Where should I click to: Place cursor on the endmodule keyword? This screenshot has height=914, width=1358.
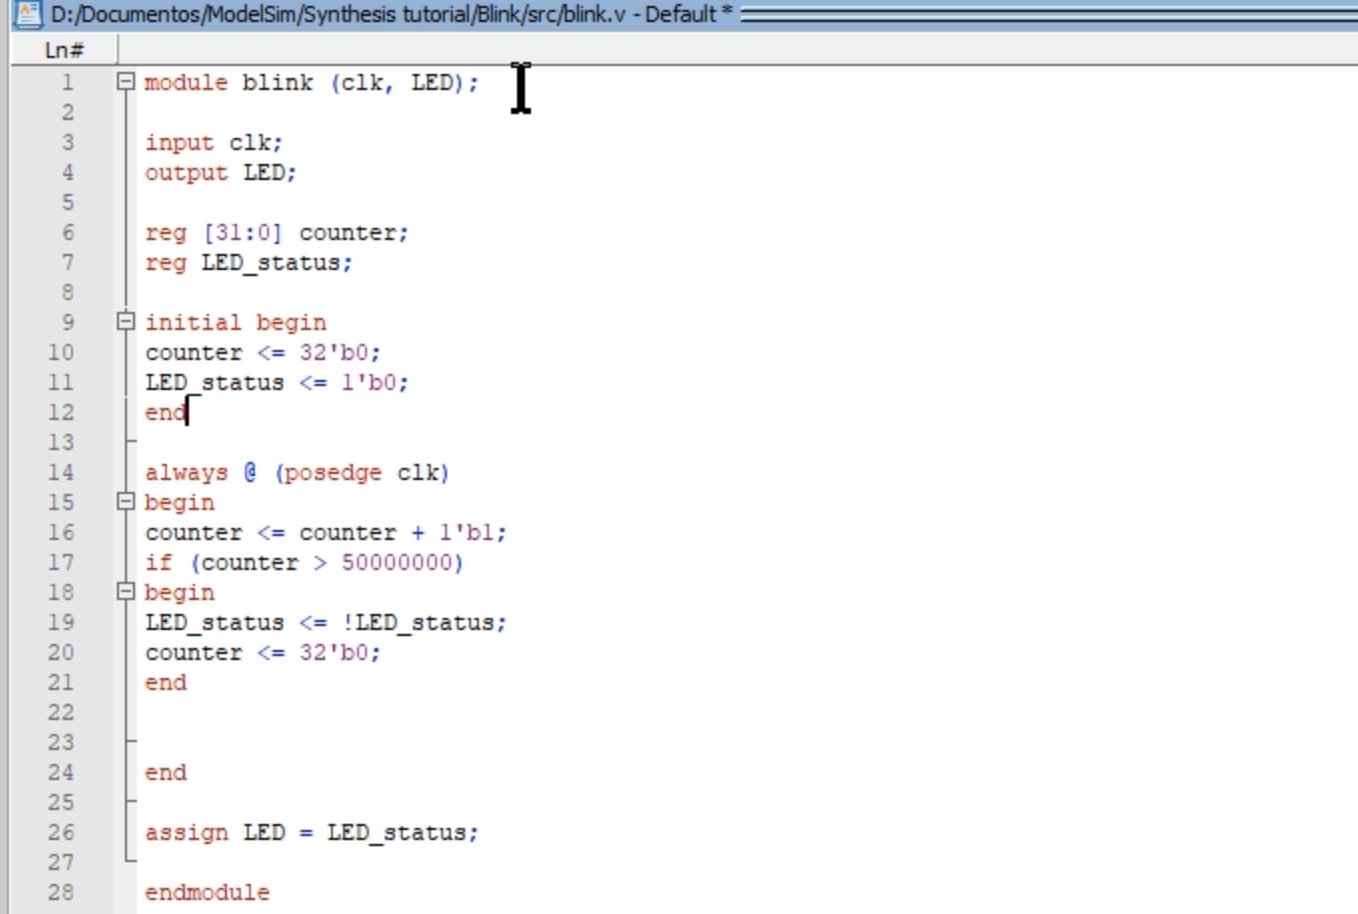point(207,893)
